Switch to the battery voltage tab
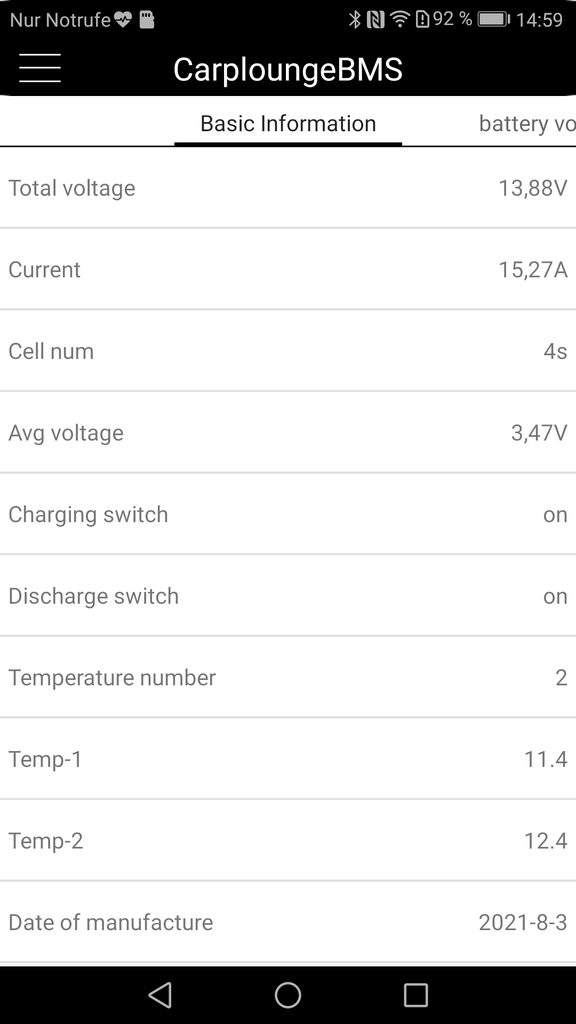Image resolution: width=576 pixels, height=1024 pixels. (527, 123)
